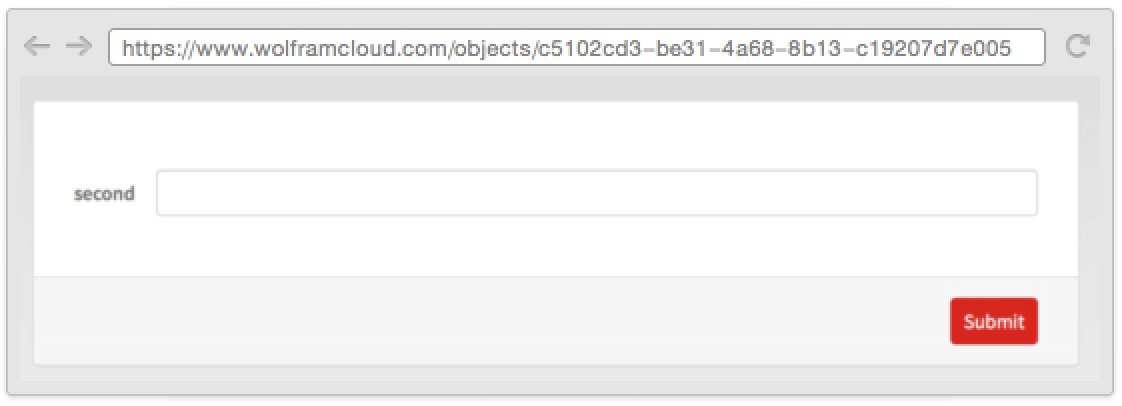Submit the form with the red button
Image resolution: width=1122 pixels, height=406 pixels.
click(x=994, y=322)
